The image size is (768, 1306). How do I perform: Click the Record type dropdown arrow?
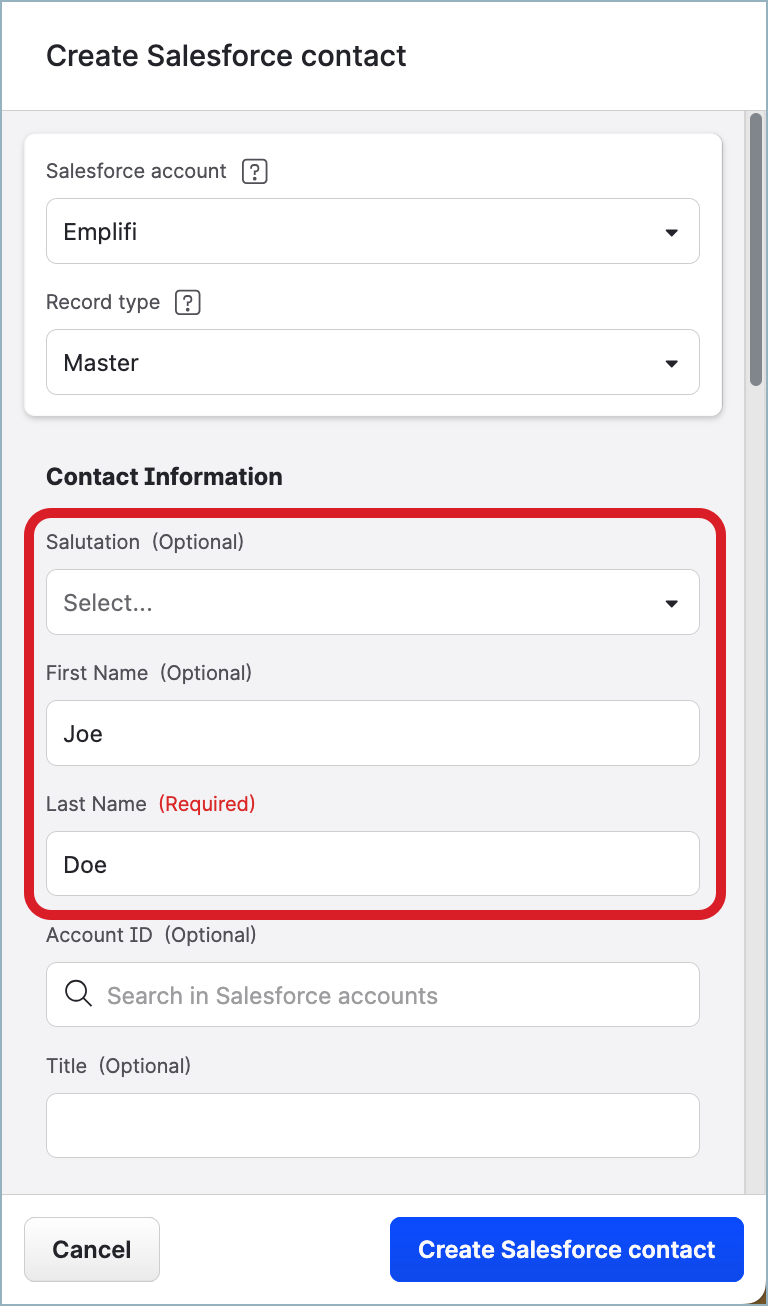tap(671, 364)
